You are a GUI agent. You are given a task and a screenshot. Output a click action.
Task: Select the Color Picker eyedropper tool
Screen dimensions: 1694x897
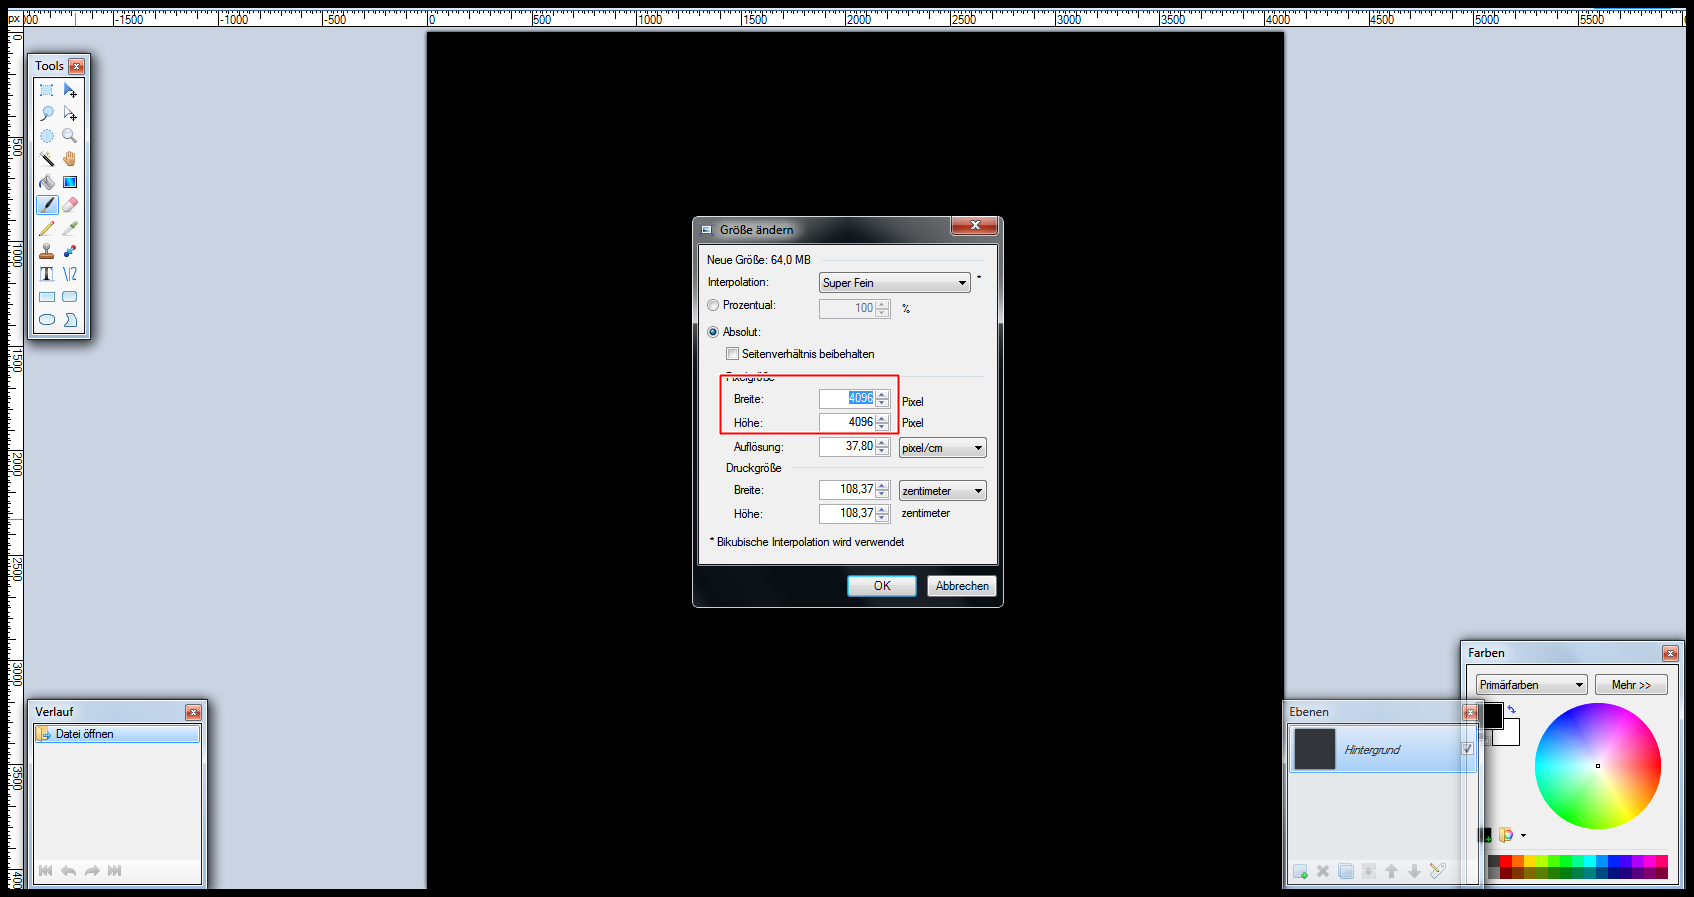point(70,228)
